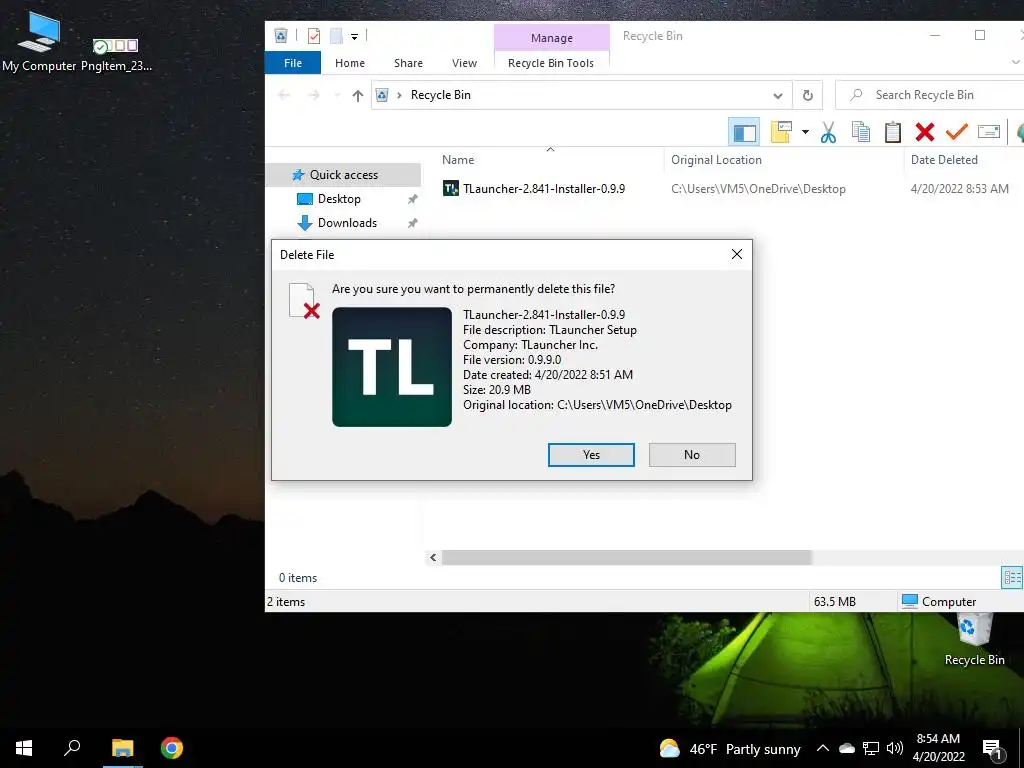This screenshot has height=768, width=1024.
Task: Open My Computer desktop icon
Action: 39,42
